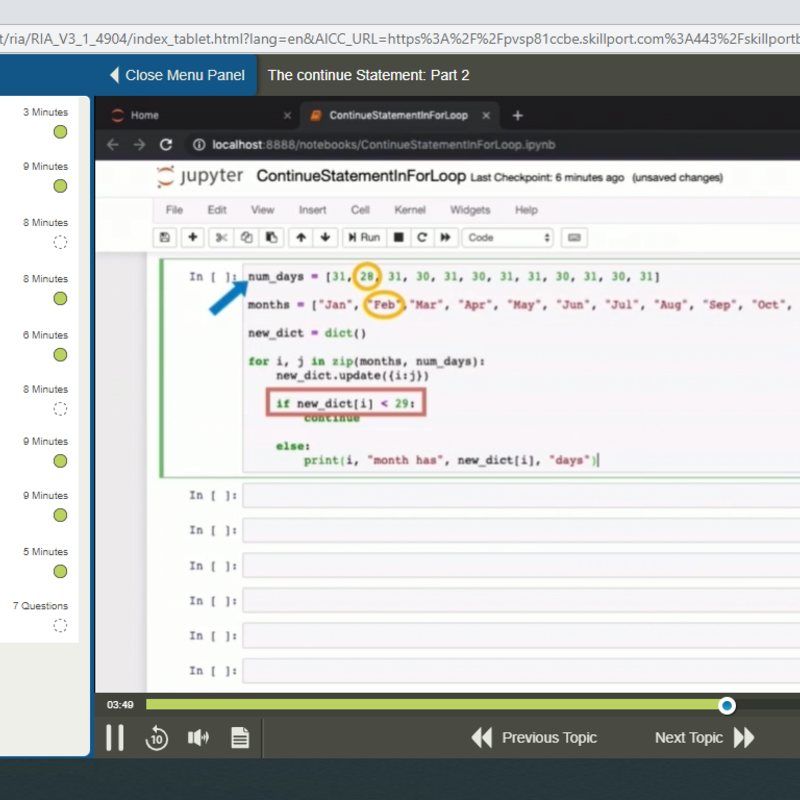Click the last empty input cell at bottom

(x=521, y=671)
